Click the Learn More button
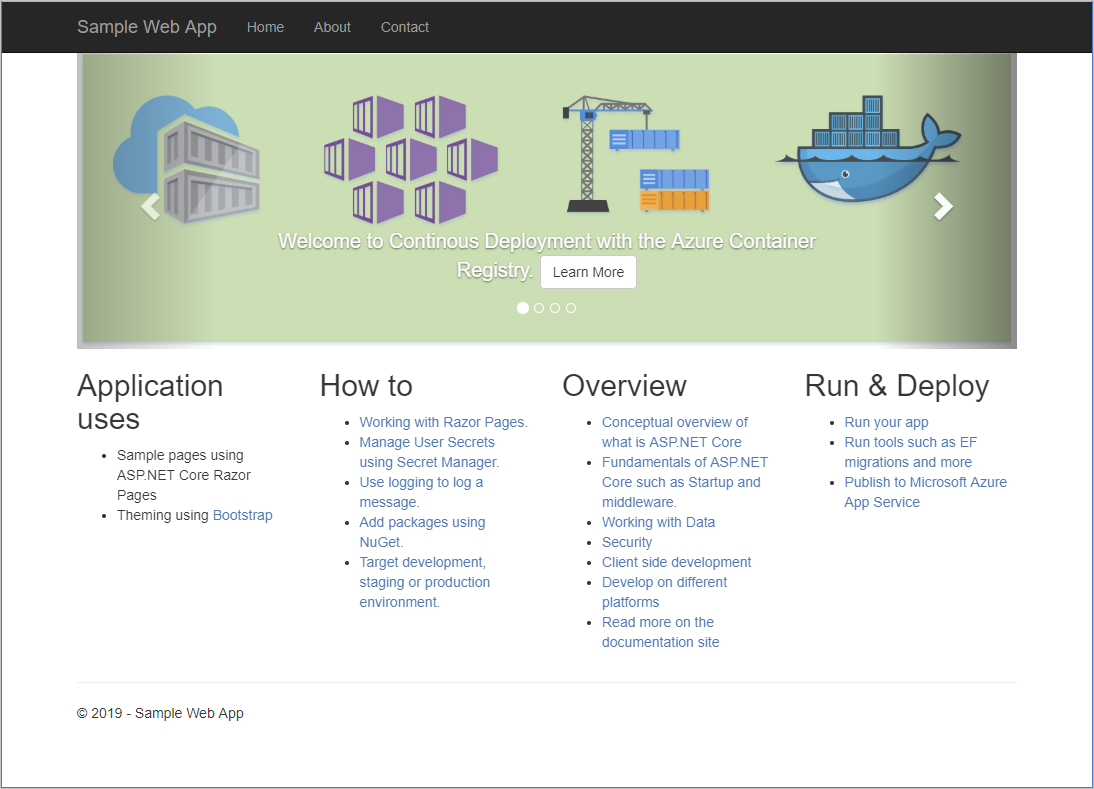The height and width of the screenshot is (789, 1094). [588, 272]
